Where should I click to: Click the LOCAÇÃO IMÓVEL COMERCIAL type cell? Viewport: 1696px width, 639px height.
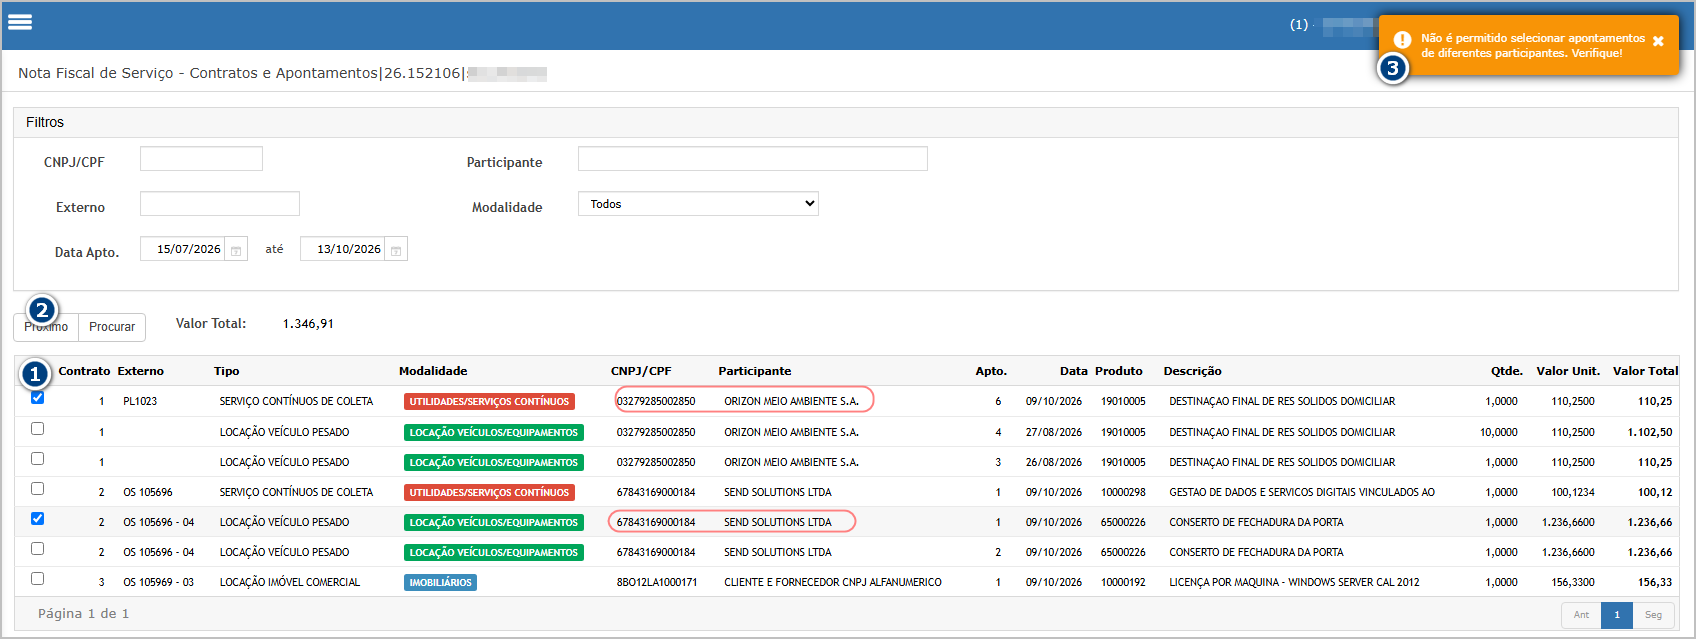coord(290,582)
